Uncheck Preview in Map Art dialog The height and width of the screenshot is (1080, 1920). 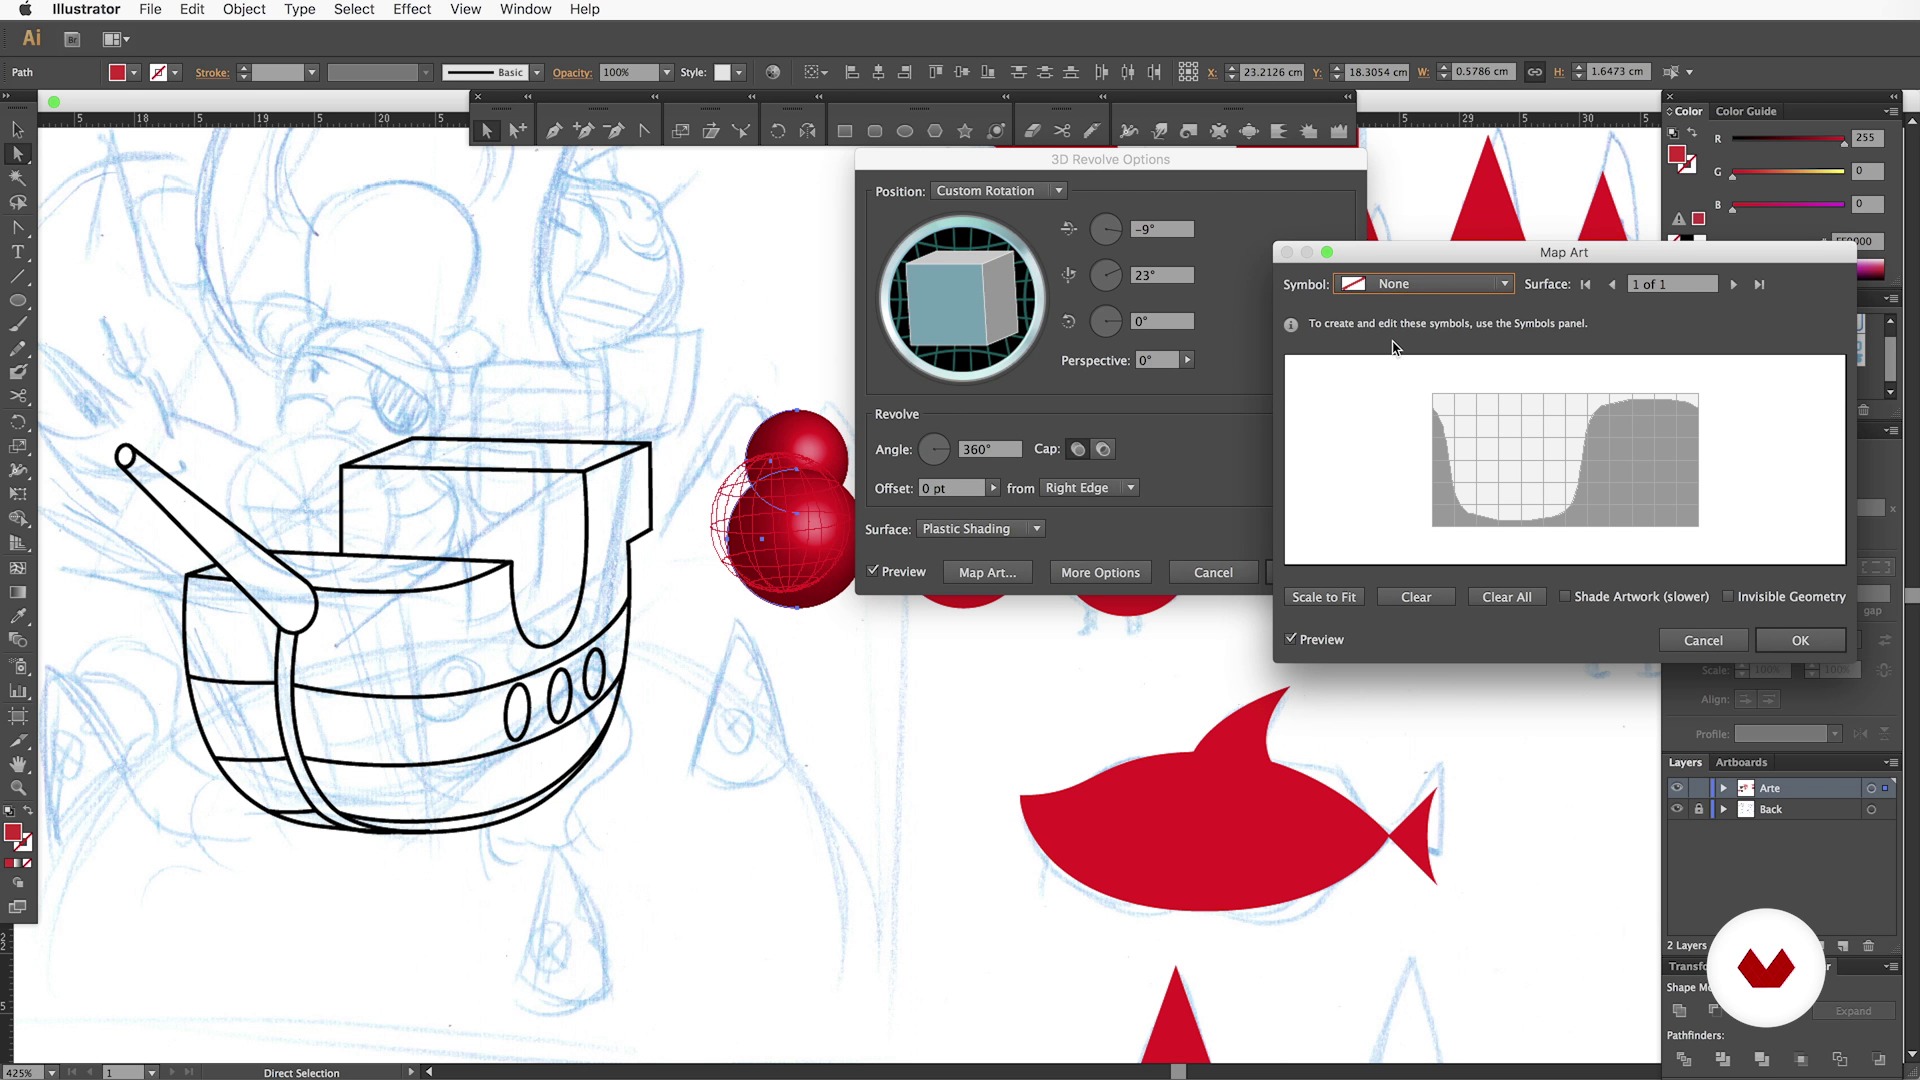1291,639
